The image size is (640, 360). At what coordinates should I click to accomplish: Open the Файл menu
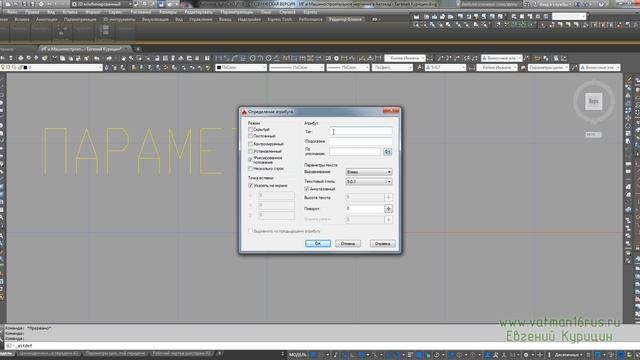tap(12, 12)
